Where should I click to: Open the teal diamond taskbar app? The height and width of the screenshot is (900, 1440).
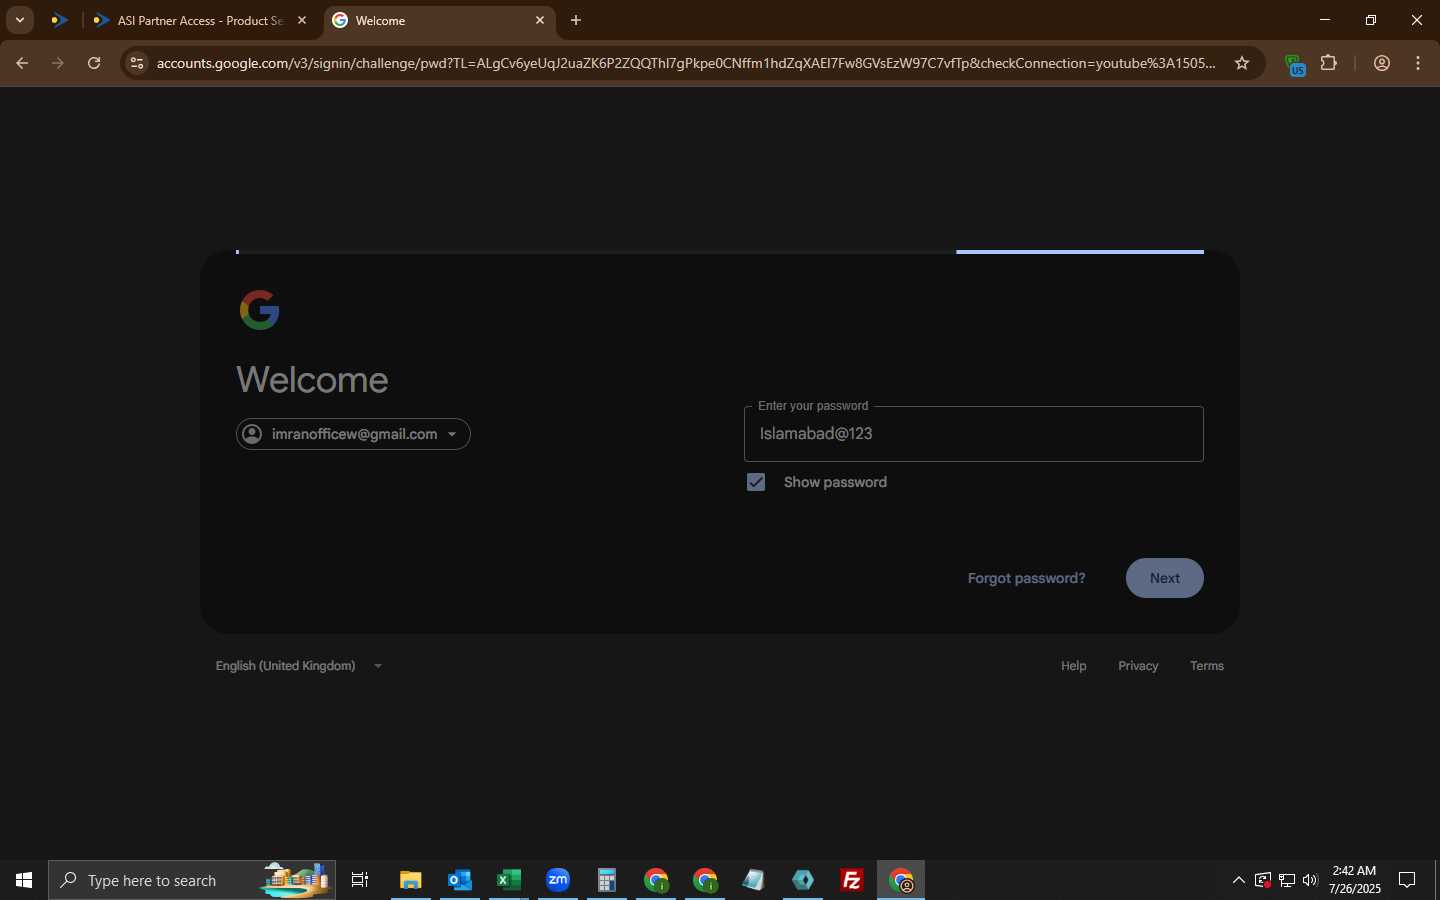[803, 880]
